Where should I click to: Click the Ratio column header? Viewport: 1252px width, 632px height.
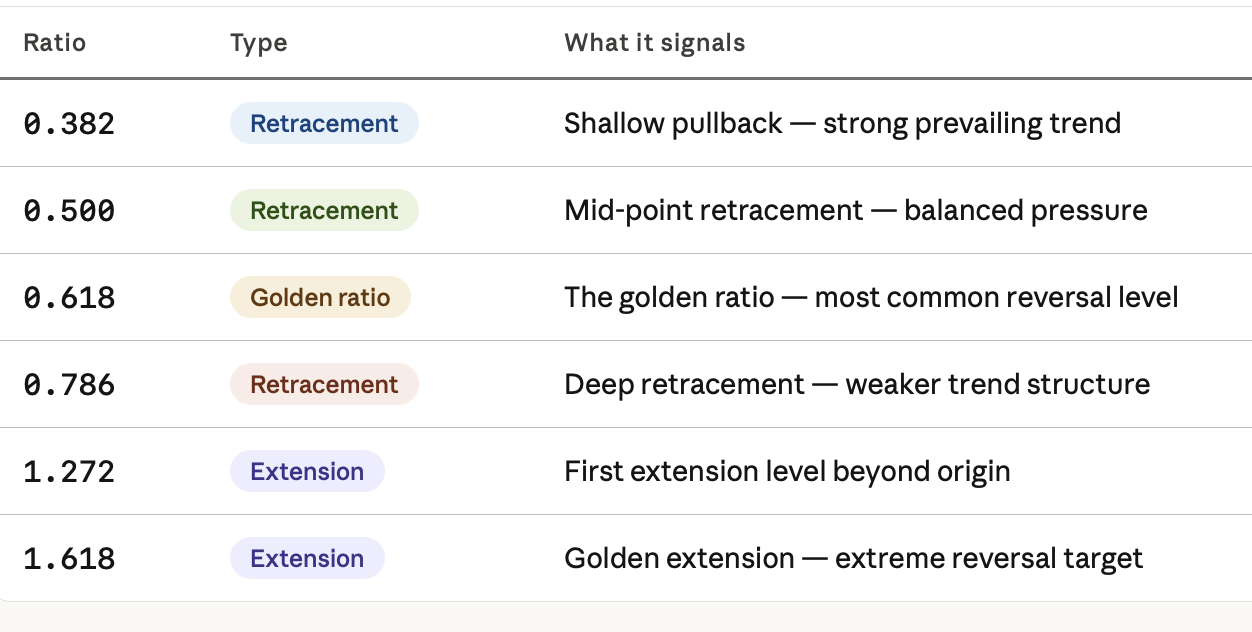tap(55, 43)
